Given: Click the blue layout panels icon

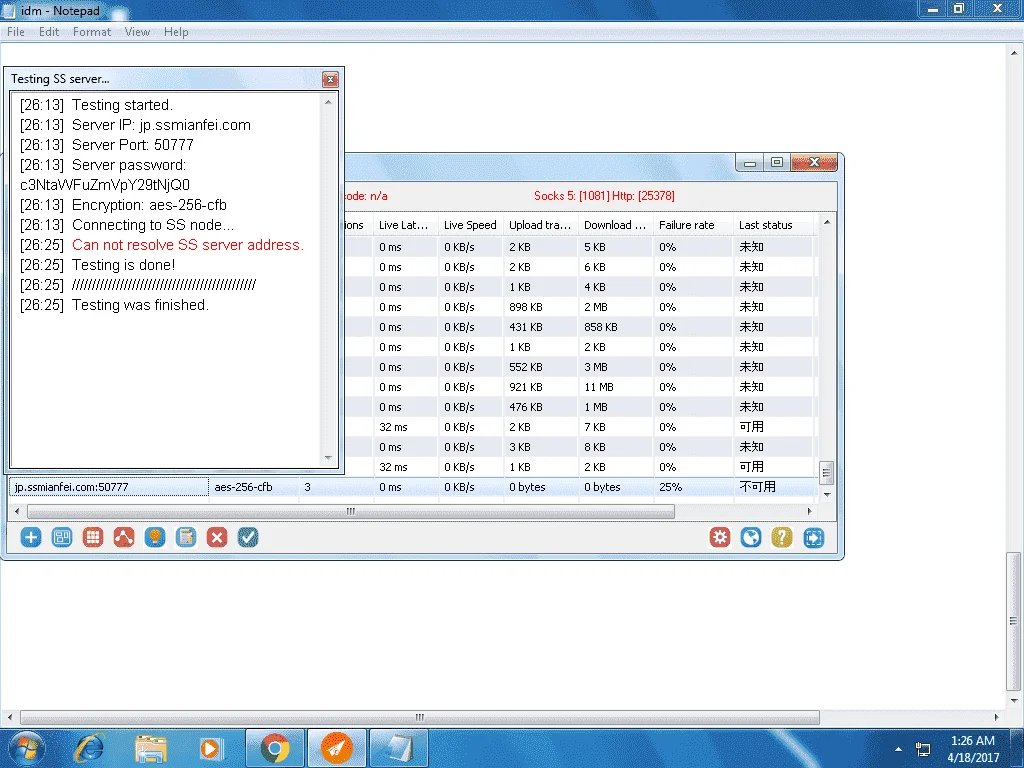Looking at the screenshot, I should click(62, 537).
